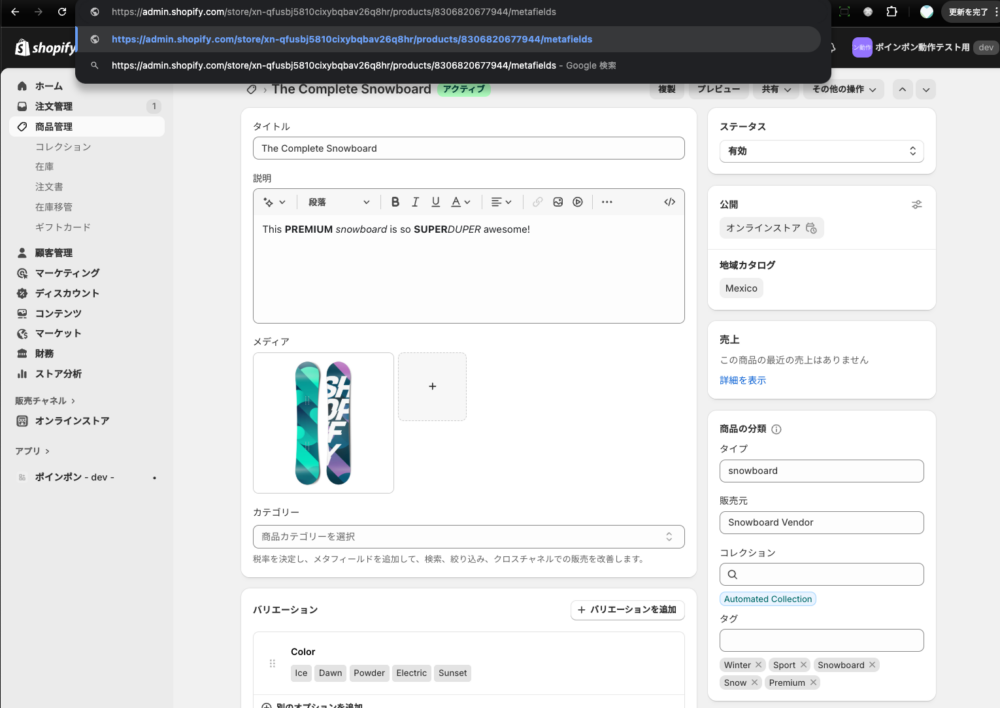1000x708 pixels.
Task: Insert image using the editor image icon
Action: pyautogui.click(x=558, y=202)
